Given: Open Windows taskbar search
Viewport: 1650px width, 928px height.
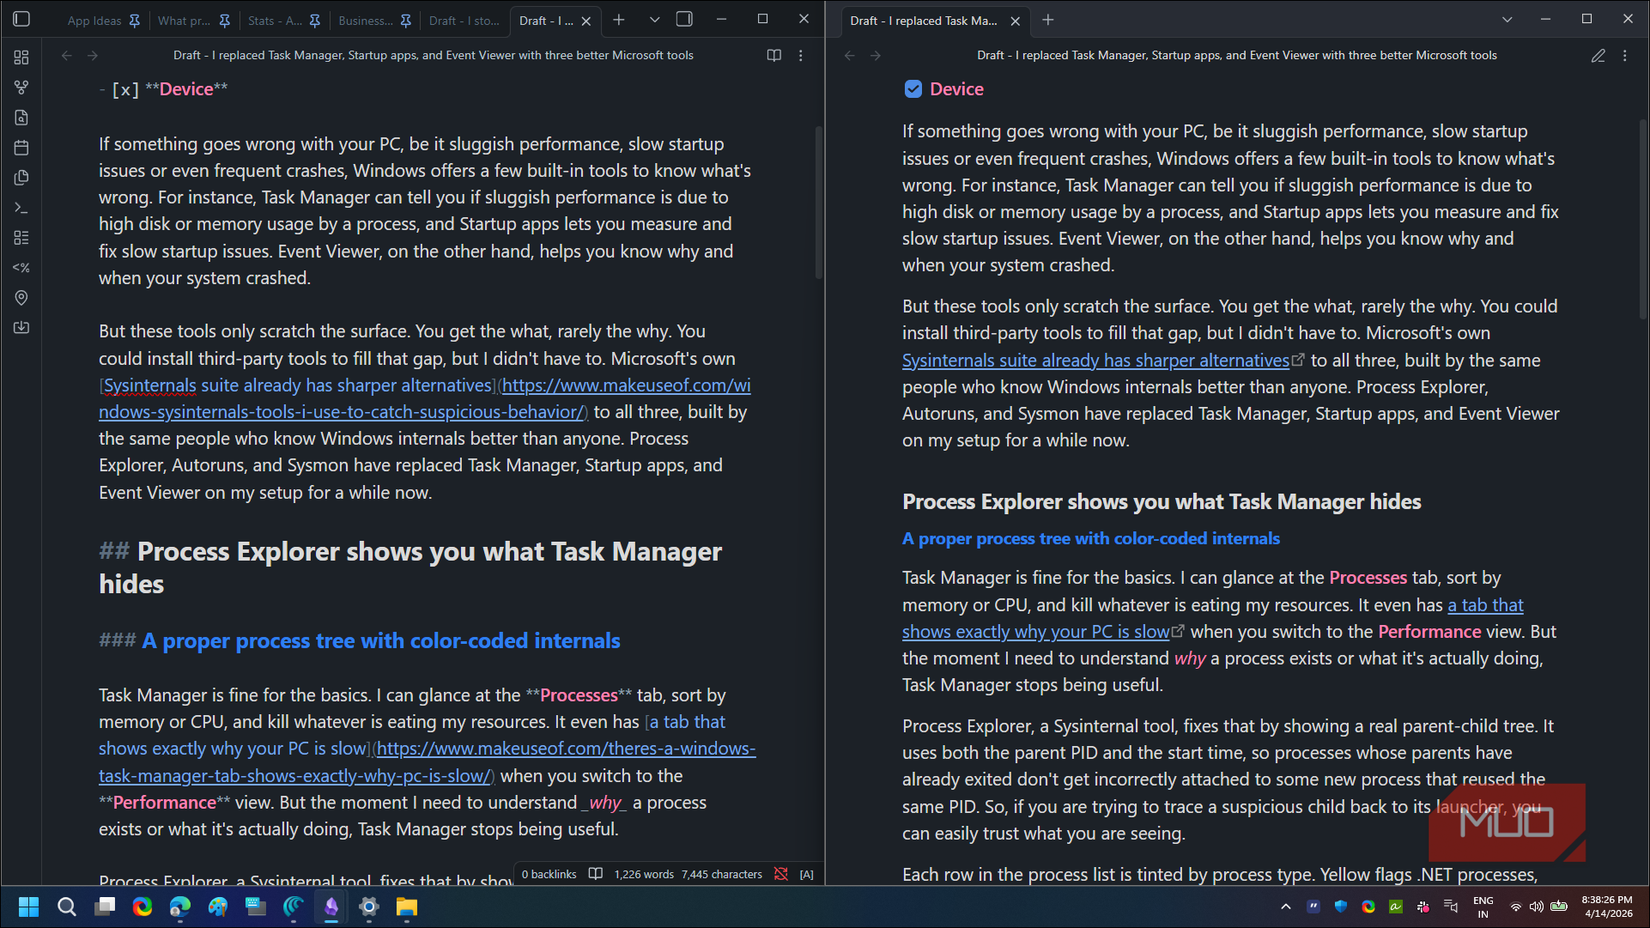Looking at the screenshot, I should [x=67, y=907].
